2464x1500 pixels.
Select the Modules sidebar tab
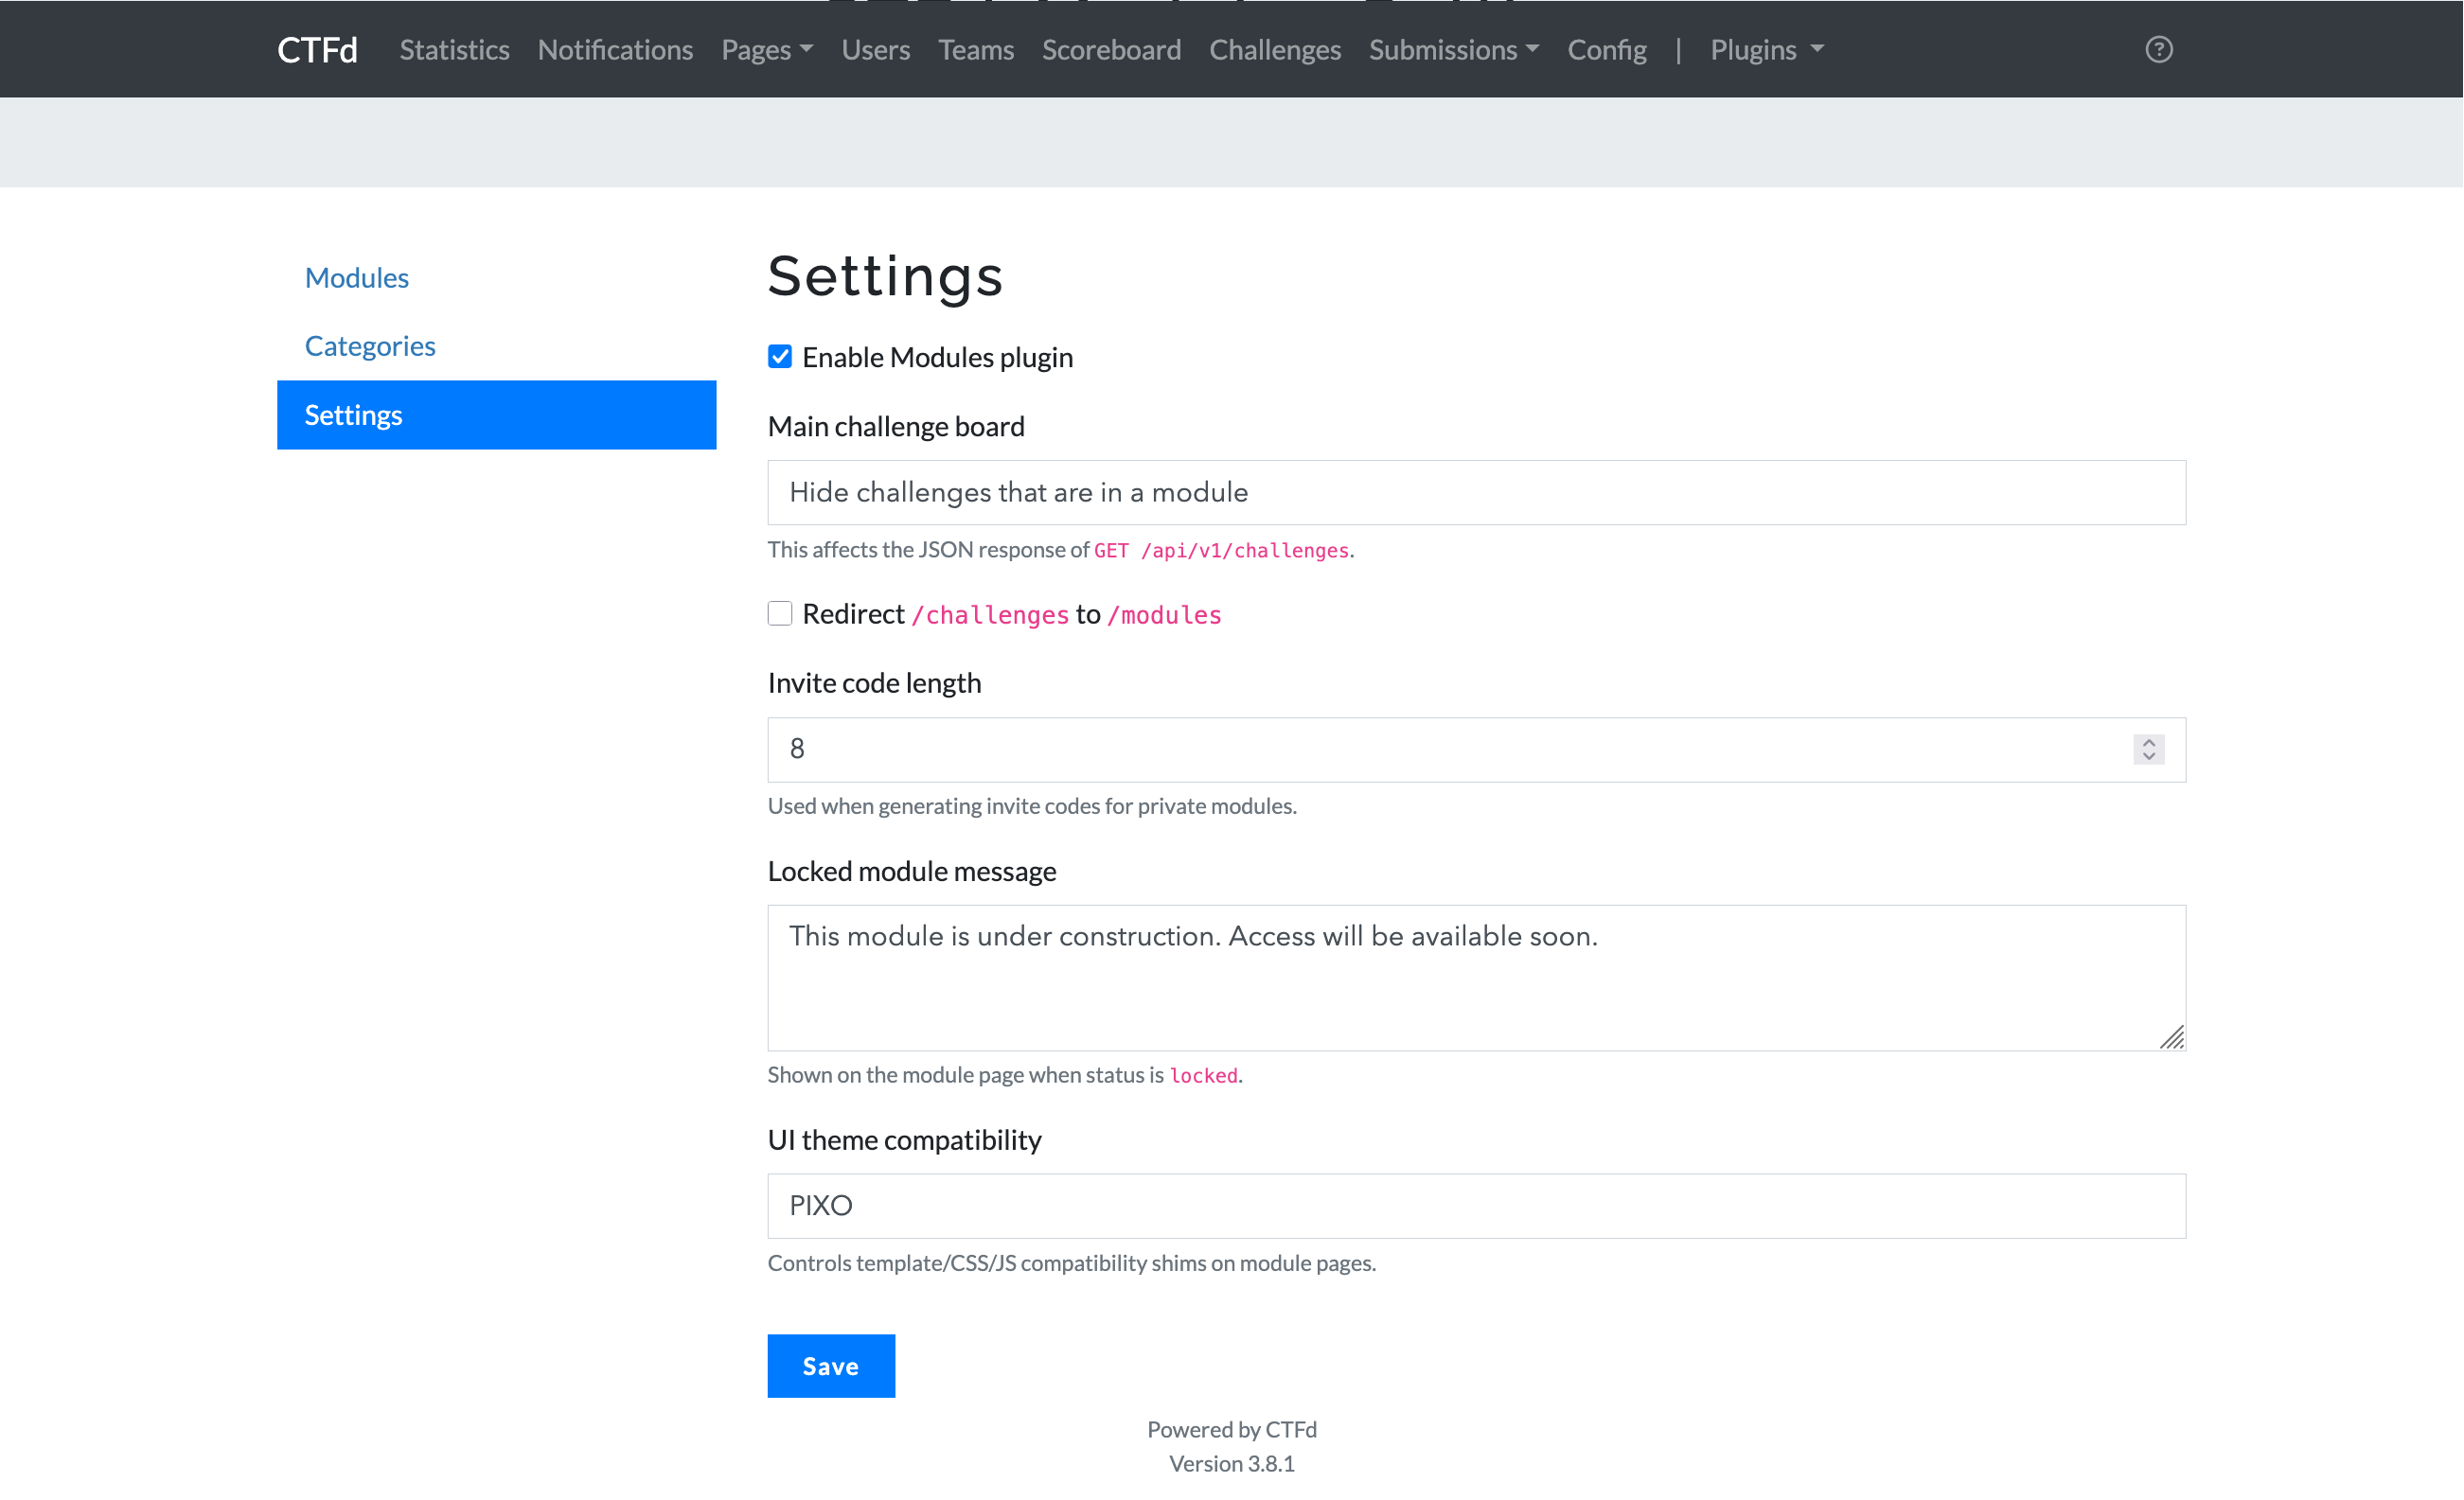(x=356, y=277)
